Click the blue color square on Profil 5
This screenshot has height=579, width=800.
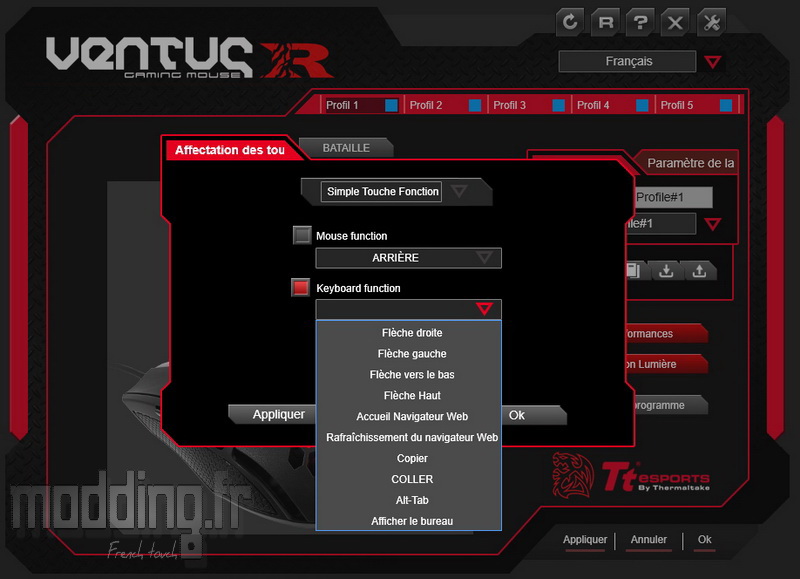(x=726, y=105)
